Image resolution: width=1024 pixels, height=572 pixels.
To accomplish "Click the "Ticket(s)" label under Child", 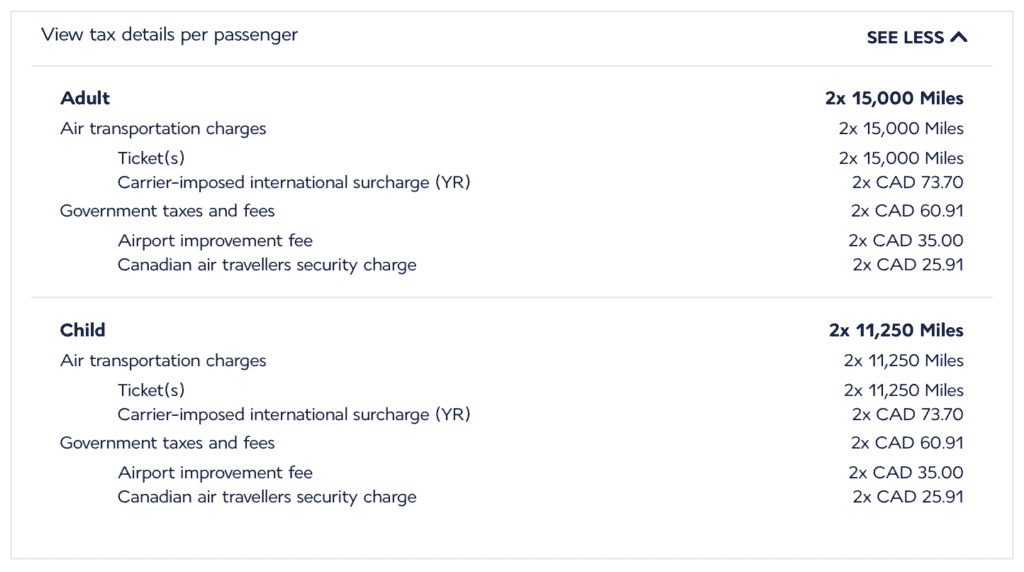I will pyautogui.click(x=151, y=390).
